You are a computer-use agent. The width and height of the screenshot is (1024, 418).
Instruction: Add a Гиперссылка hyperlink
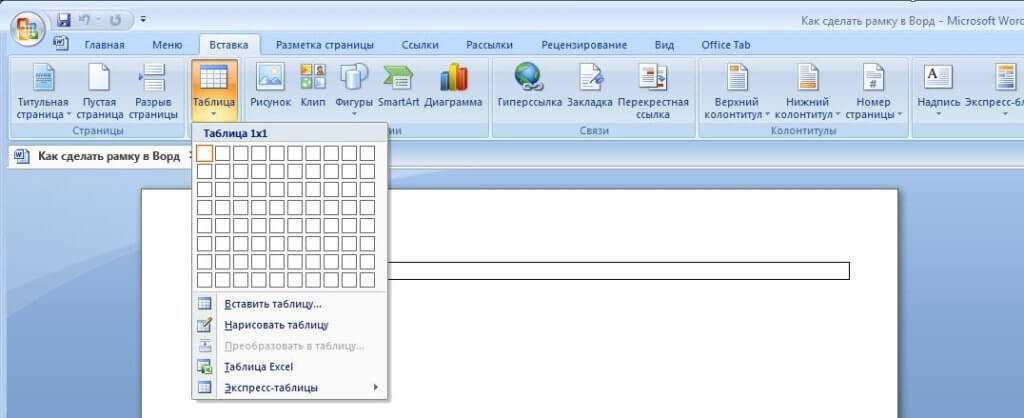point(527,86)
